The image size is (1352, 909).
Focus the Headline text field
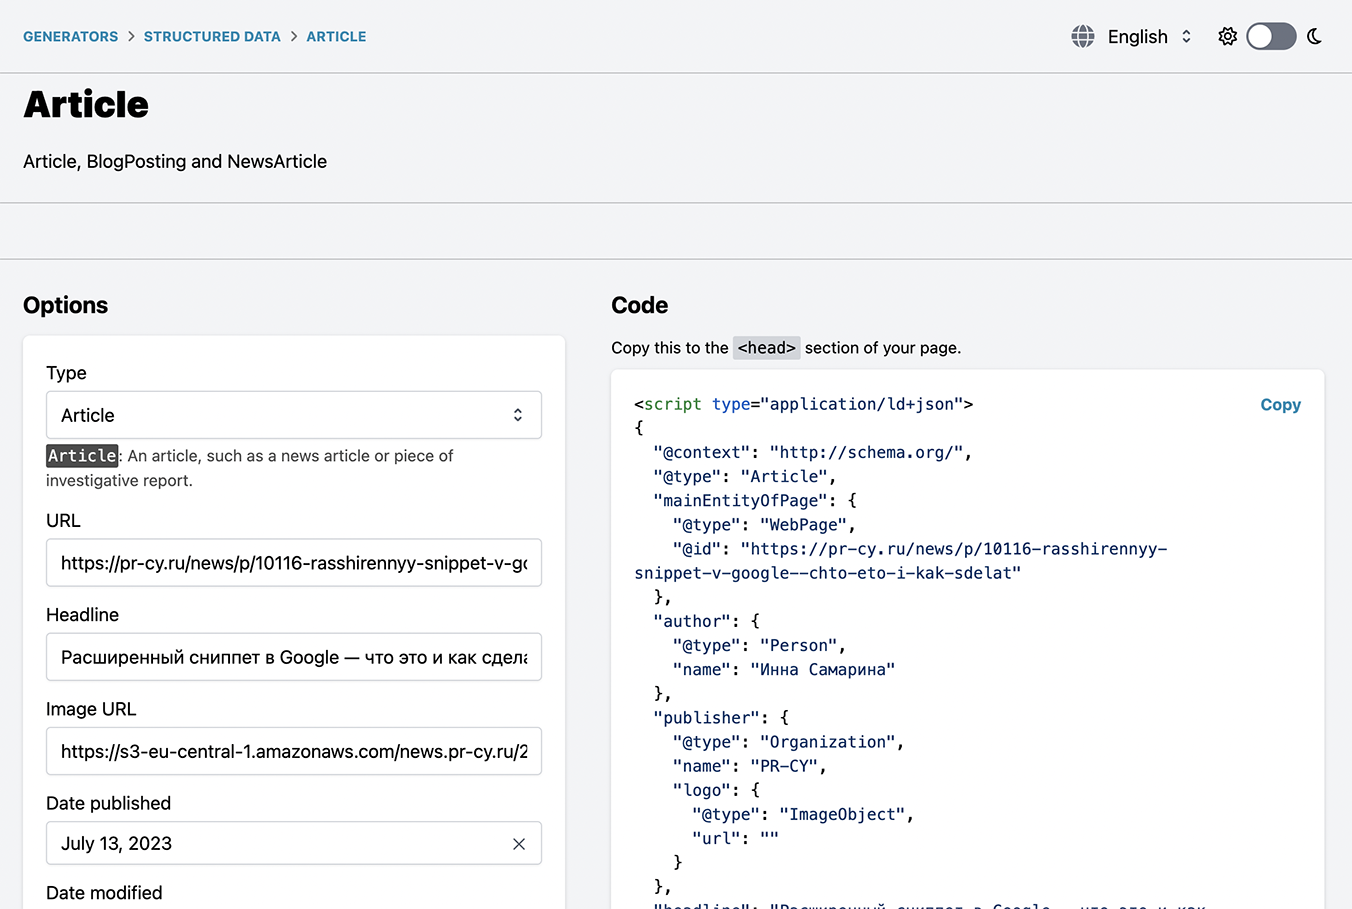293,657
